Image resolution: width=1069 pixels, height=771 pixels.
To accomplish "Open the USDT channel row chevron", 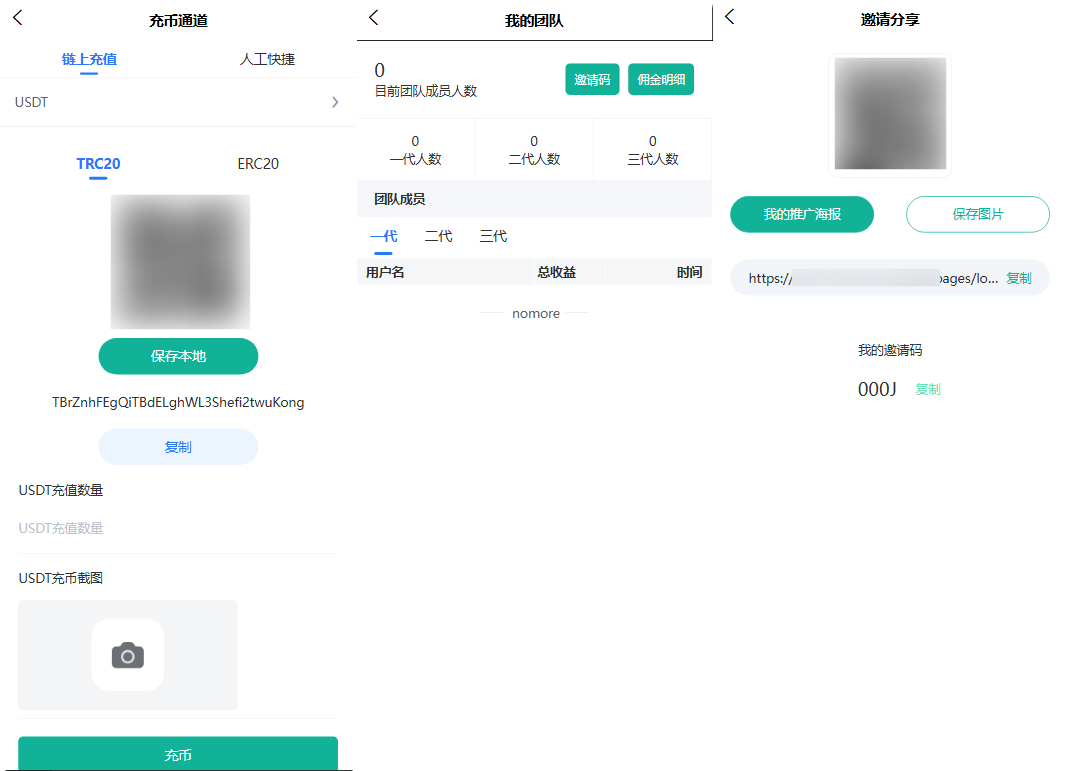I will point(336,102).
